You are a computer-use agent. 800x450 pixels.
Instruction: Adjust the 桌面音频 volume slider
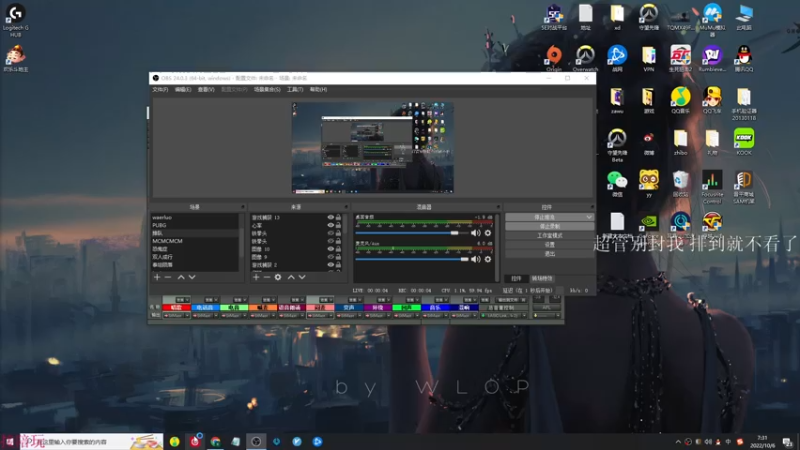point(412,233)
